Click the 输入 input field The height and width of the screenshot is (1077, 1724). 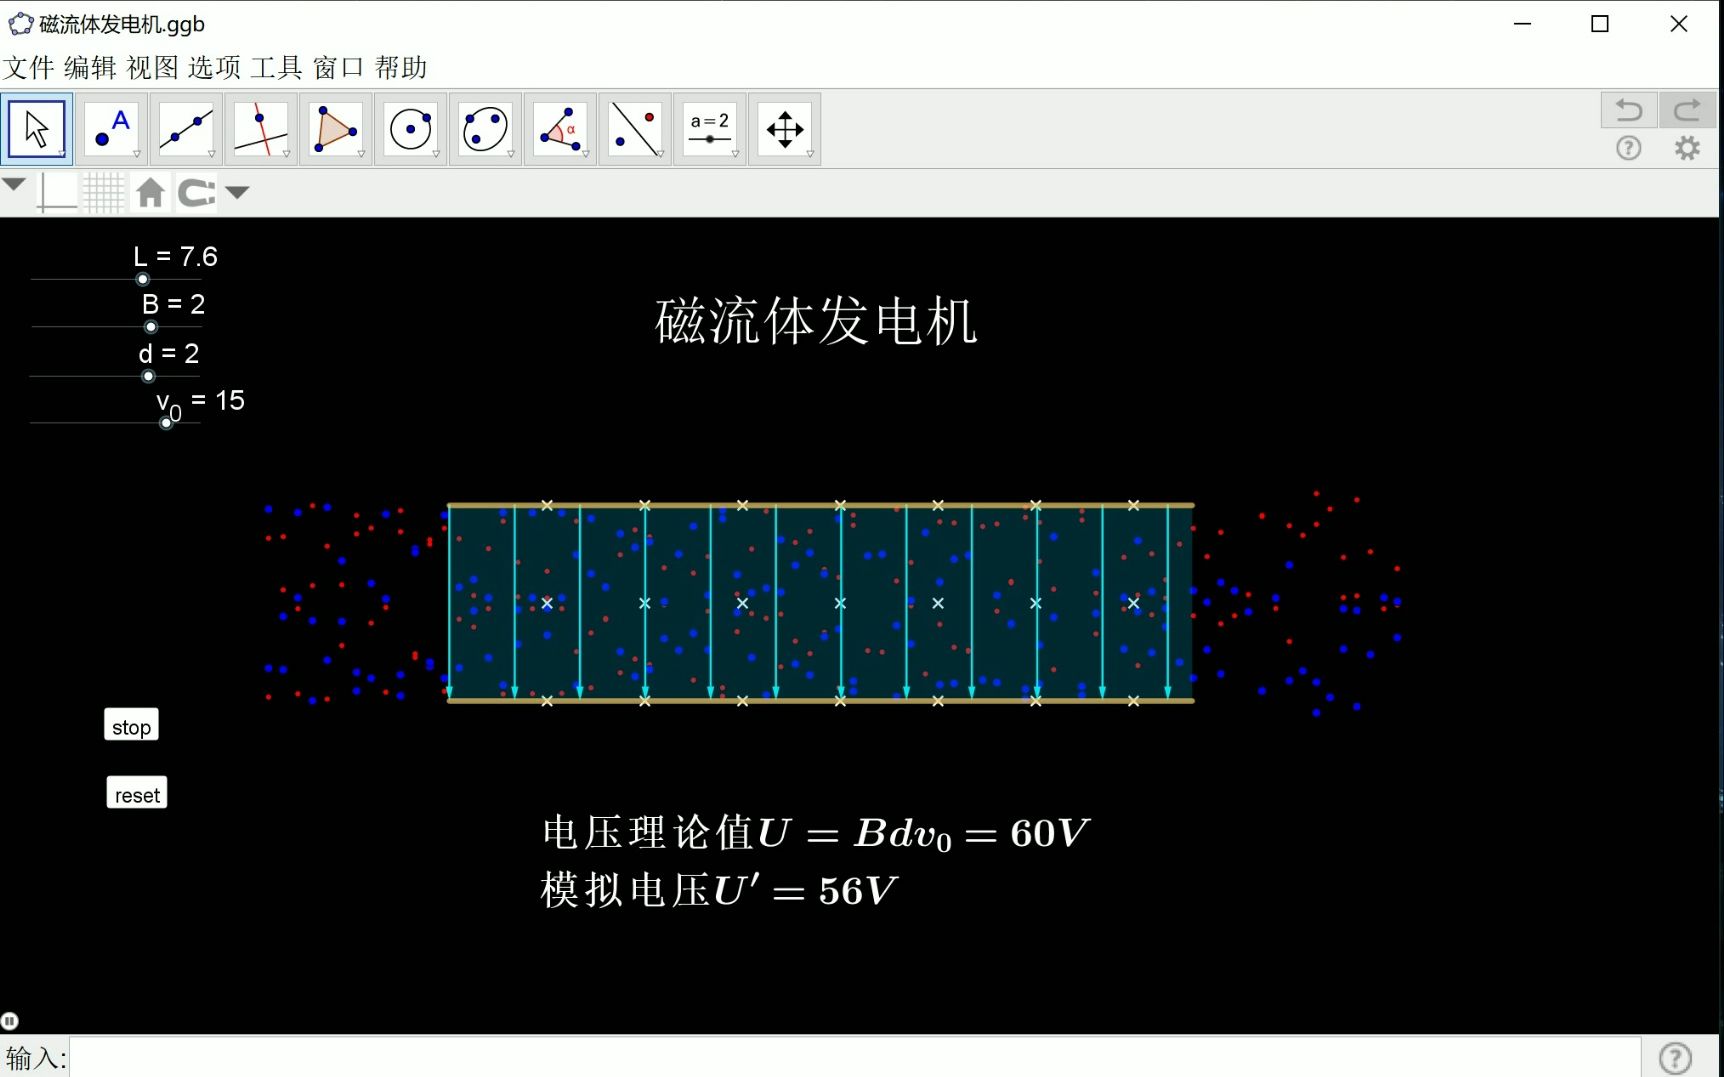[855, 1057]
